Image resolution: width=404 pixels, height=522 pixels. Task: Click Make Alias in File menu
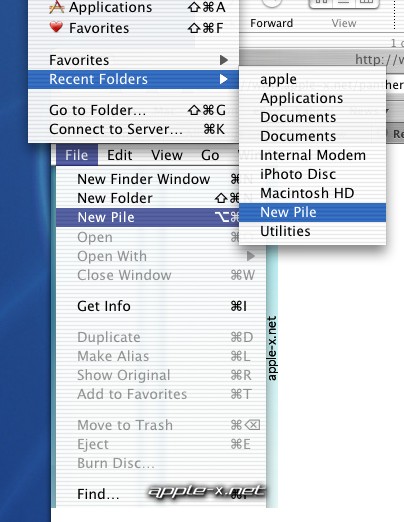(x=161, y=356)
